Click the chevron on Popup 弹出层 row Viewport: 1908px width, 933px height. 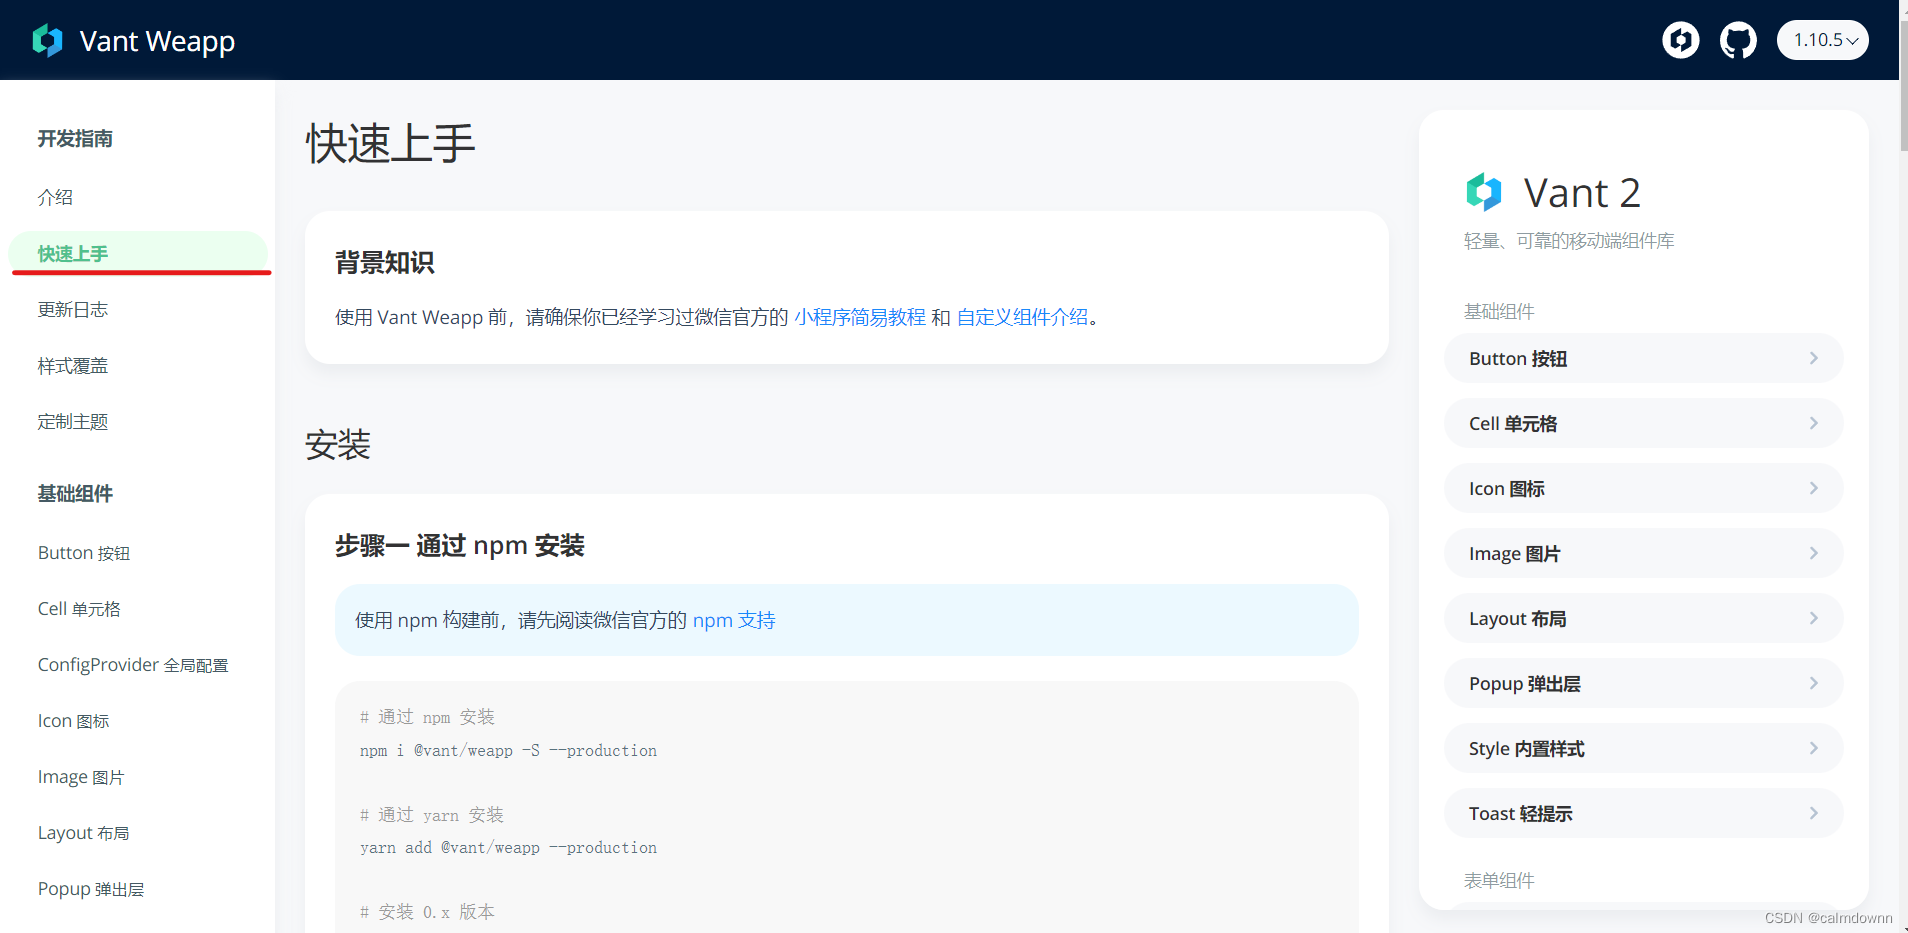coord(1813,683)
